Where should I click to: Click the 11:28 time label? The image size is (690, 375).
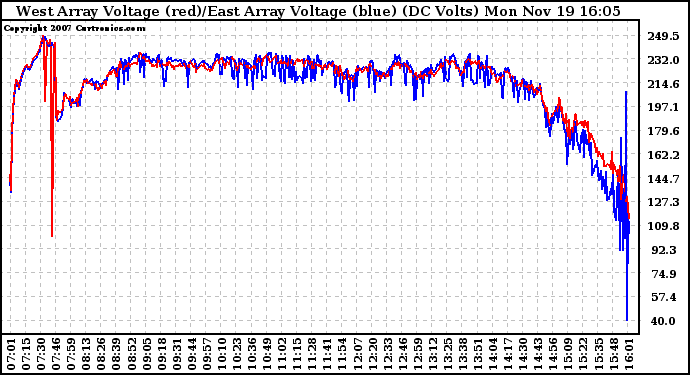click(x=312, y=354)
